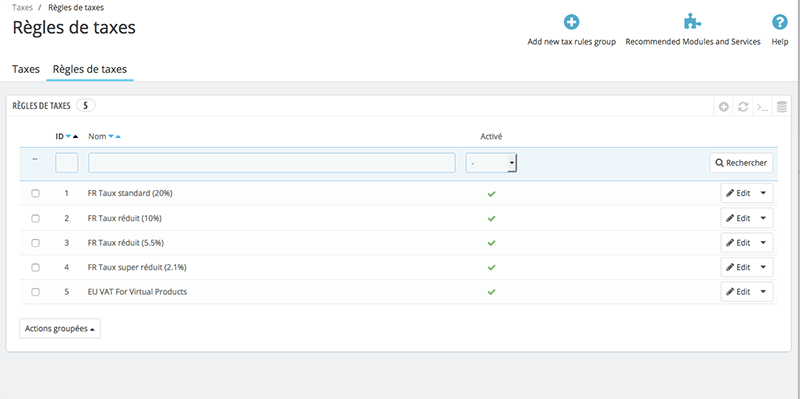Viewport: 800px width, 399px height.
Task: Expand Edit dropdown arrow for EU VAT row
Action: click(x=763, y=291)
